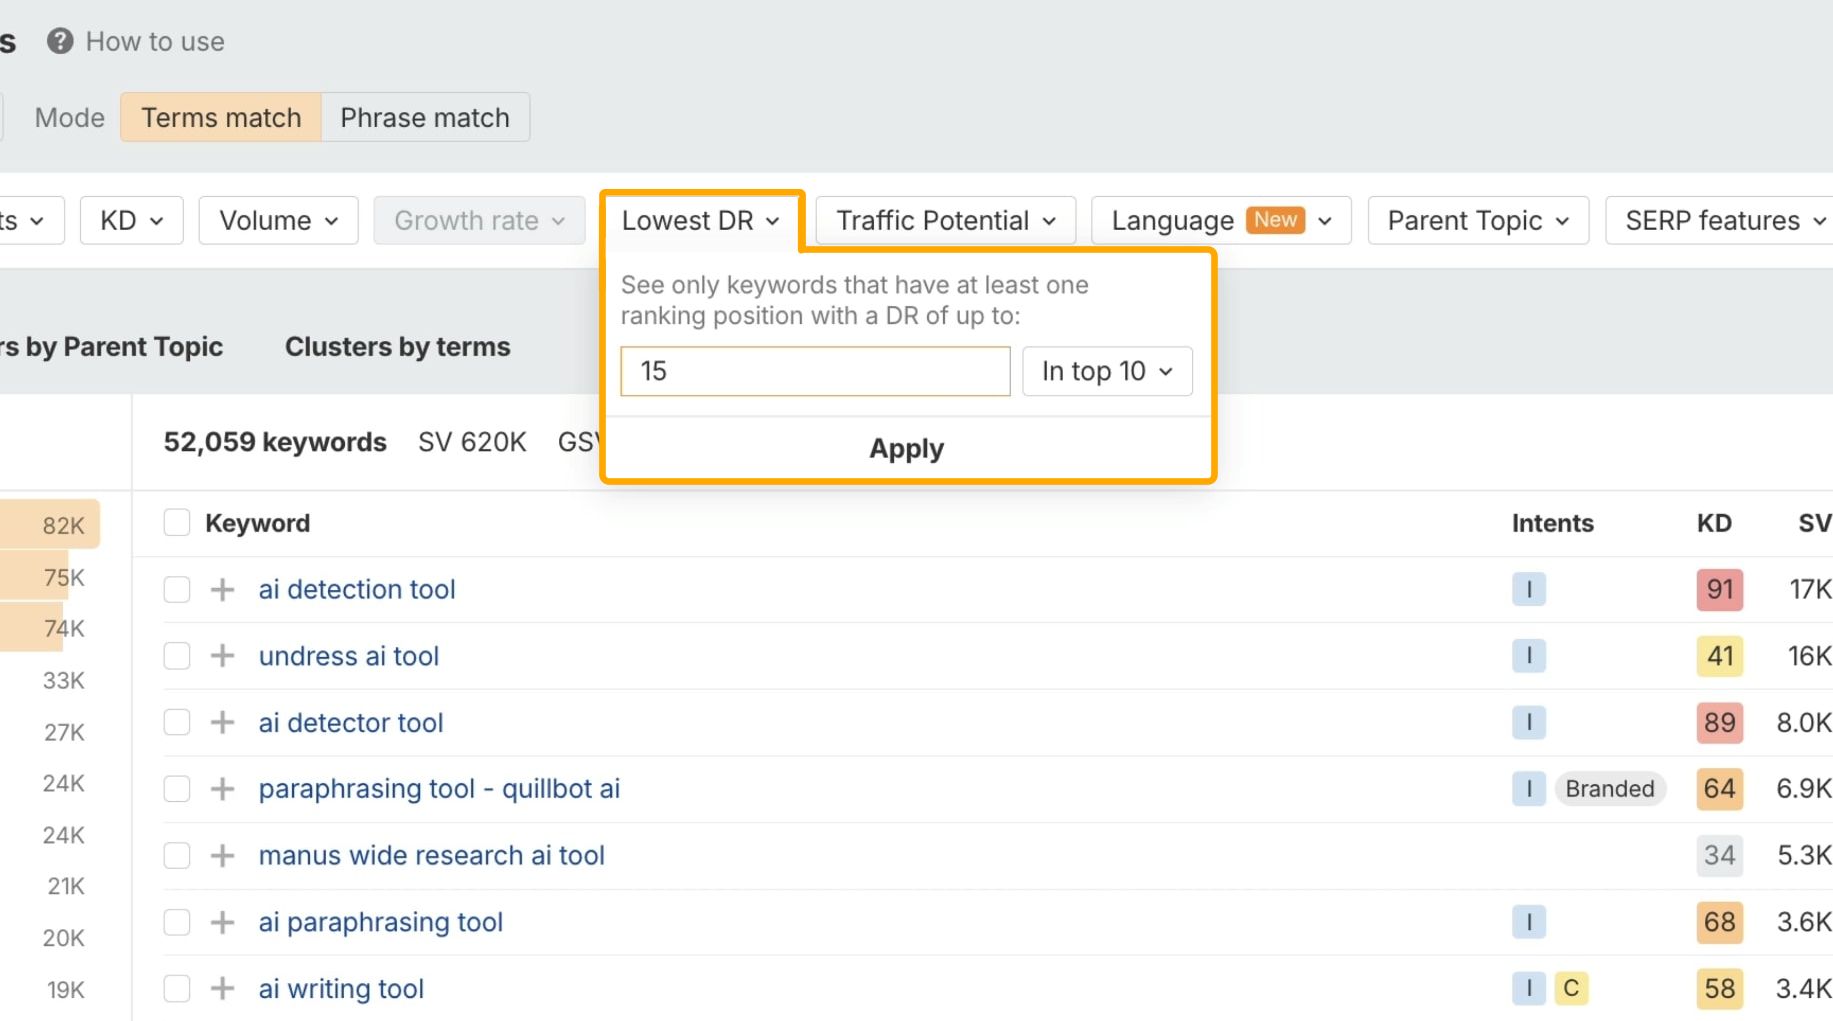Check the checkbox next to 'ai detection tool'
The image size is (1833, 1021).
[x=176, y=589]
